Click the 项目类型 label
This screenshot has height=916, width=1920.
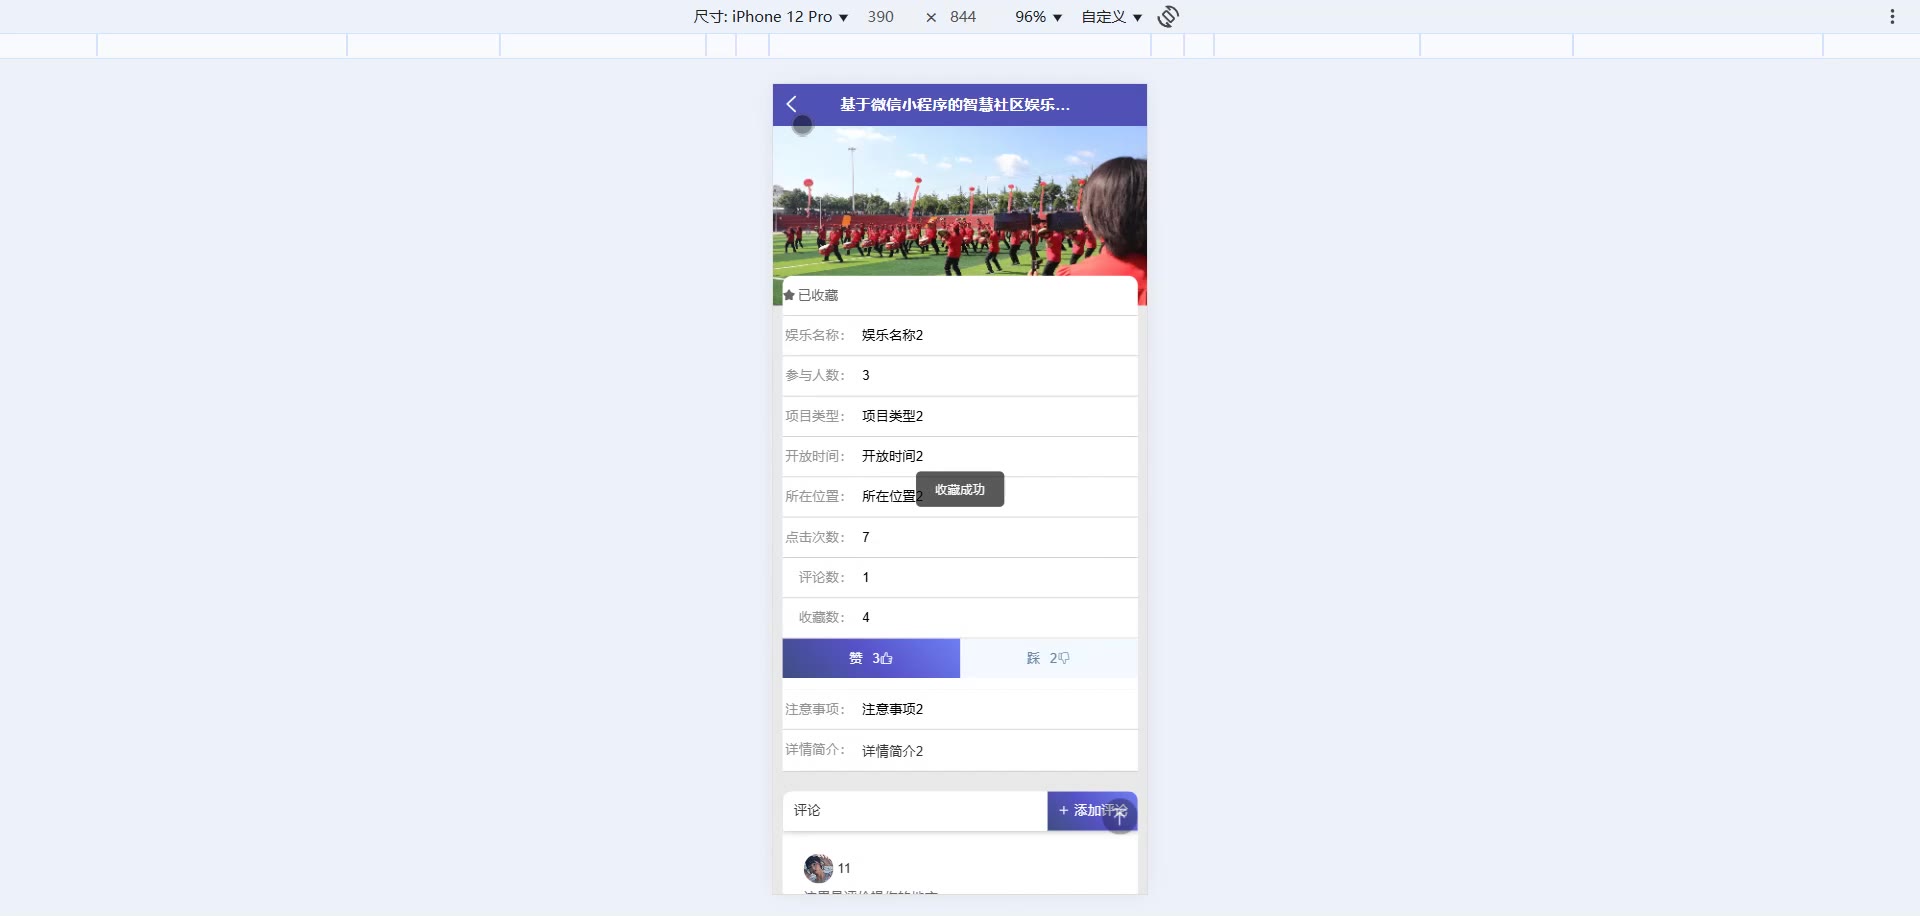click(814, 416)
